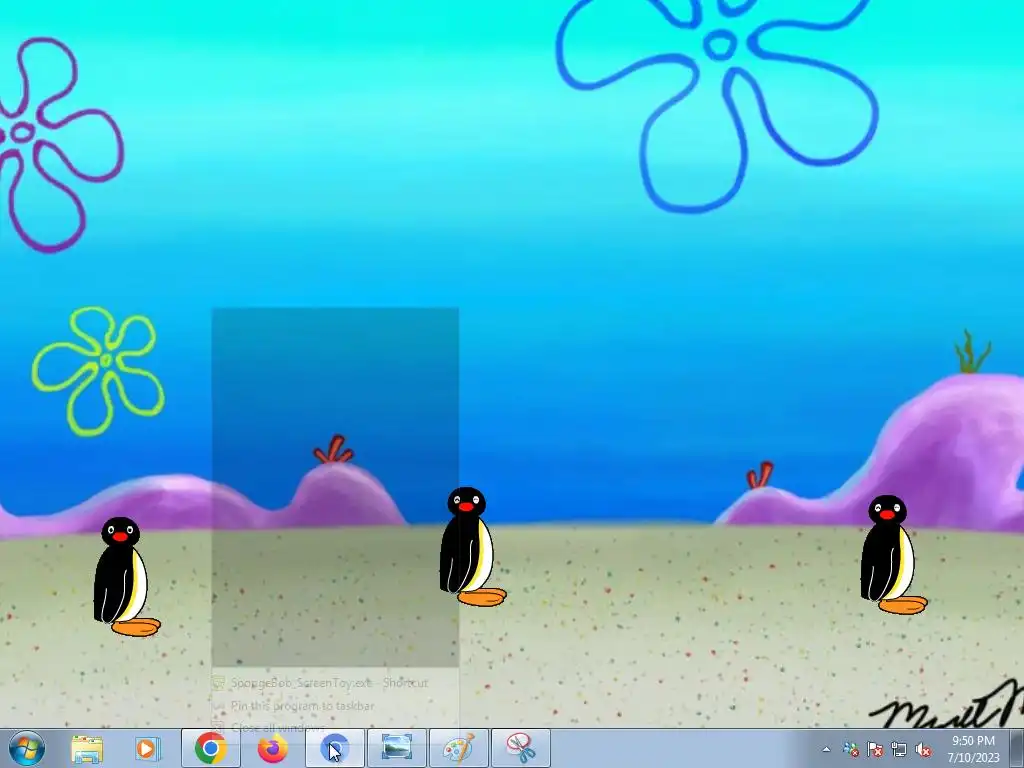This screenshot has height=768, width=1024.
Task: Open Paint from the taskbar
Action: click(458, 748)
